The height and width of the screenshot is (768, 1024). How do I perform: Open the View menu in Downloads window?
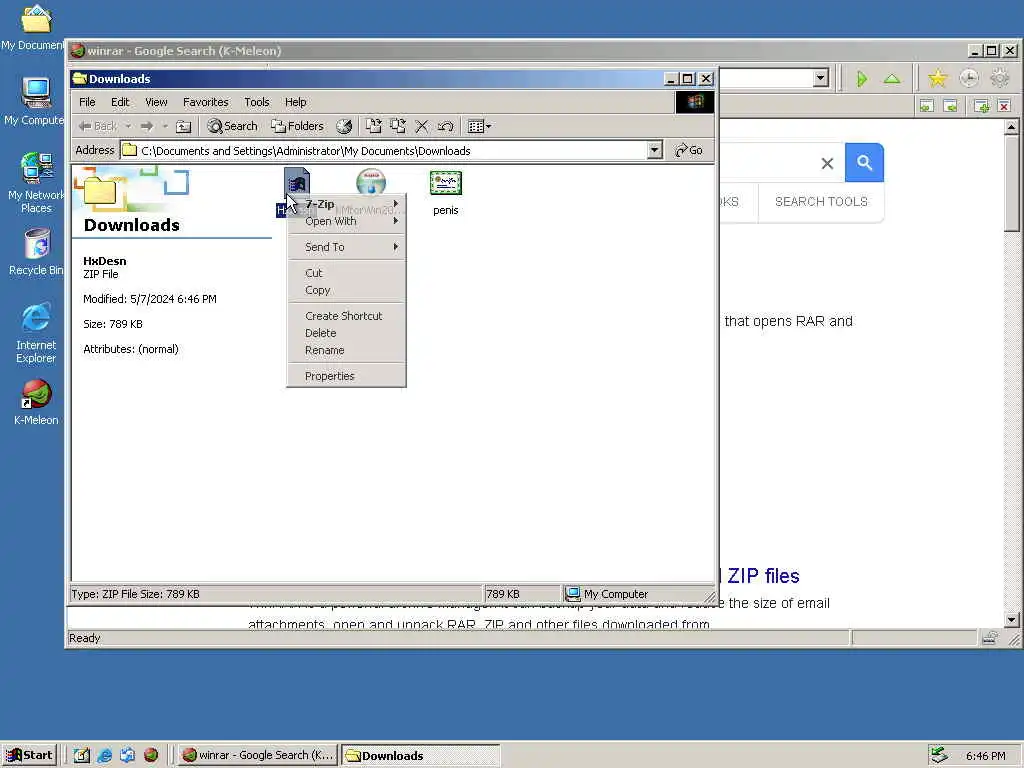point(156,102)
